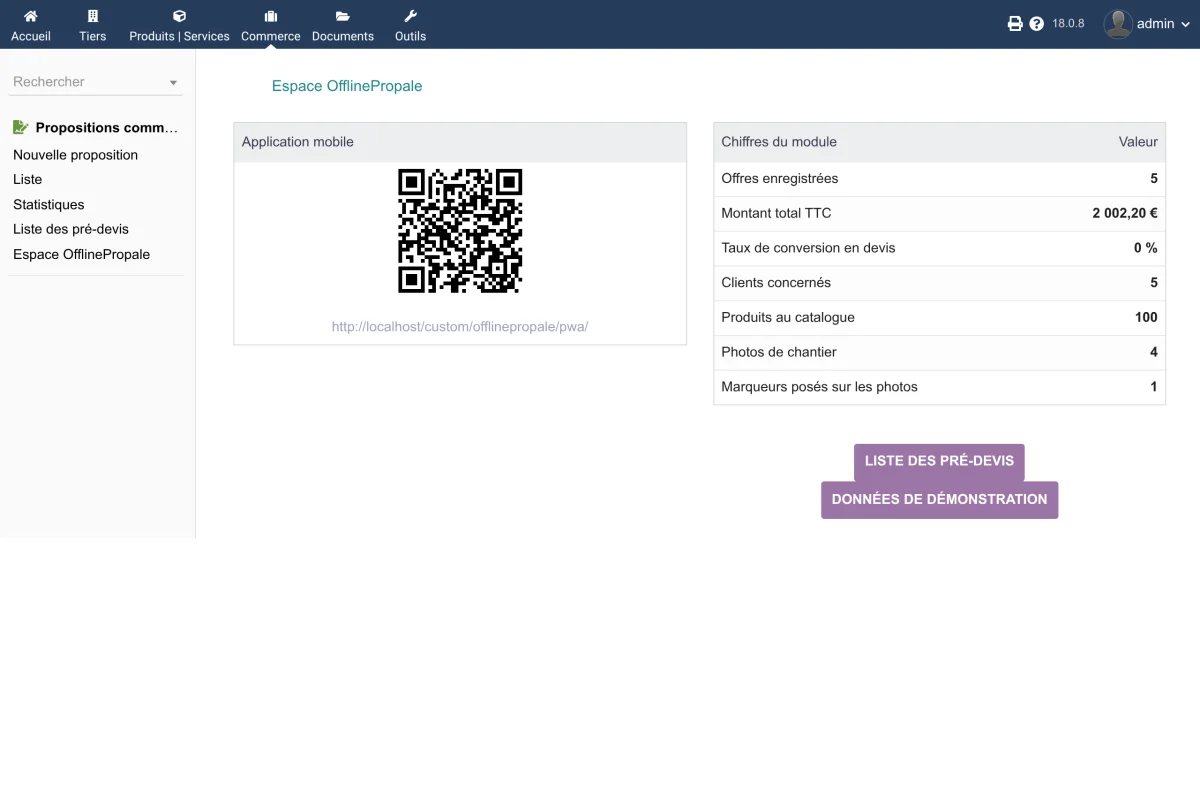Click the Offres enregistrées row label
This screenshot has width=1200, height=807.
tap(780, 178)
